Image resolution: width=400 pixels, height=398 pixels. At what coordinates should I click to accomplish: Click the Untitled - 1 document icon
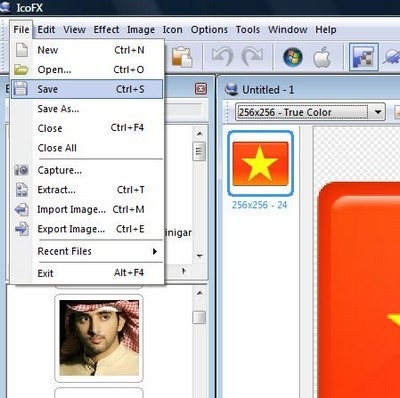pyautogui.click(x=231, y=89)
